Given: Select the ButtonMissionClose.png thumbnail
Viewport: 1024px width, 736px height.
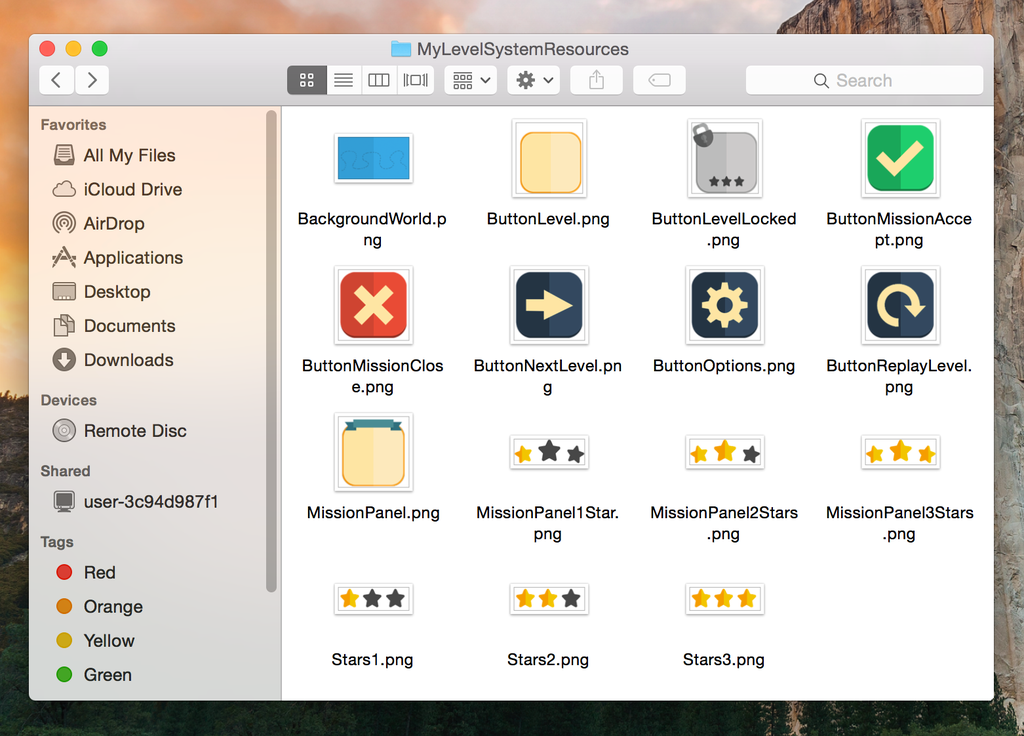Looking at the screenshot, I should click(x=373, y=305).
